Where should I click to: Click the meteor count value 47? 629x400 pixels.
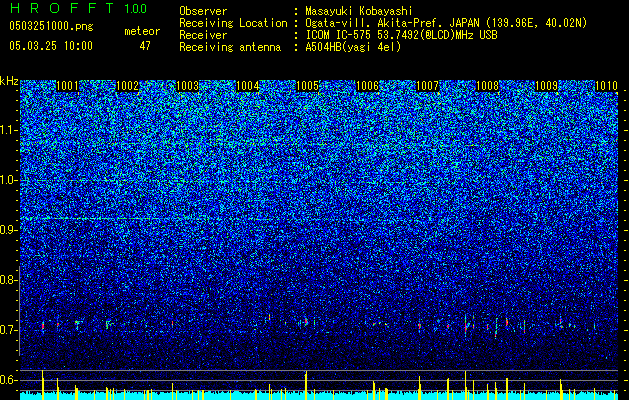pos(145,46)
